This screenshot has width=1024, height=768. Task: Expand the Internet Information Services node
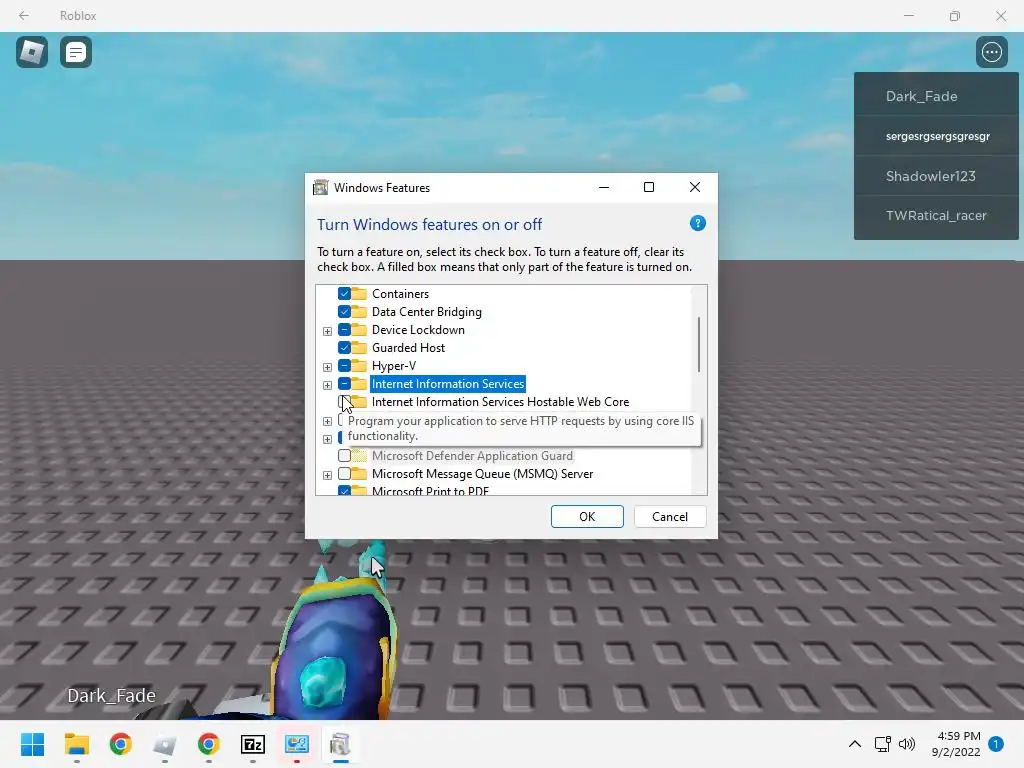(x=327, y=385)
